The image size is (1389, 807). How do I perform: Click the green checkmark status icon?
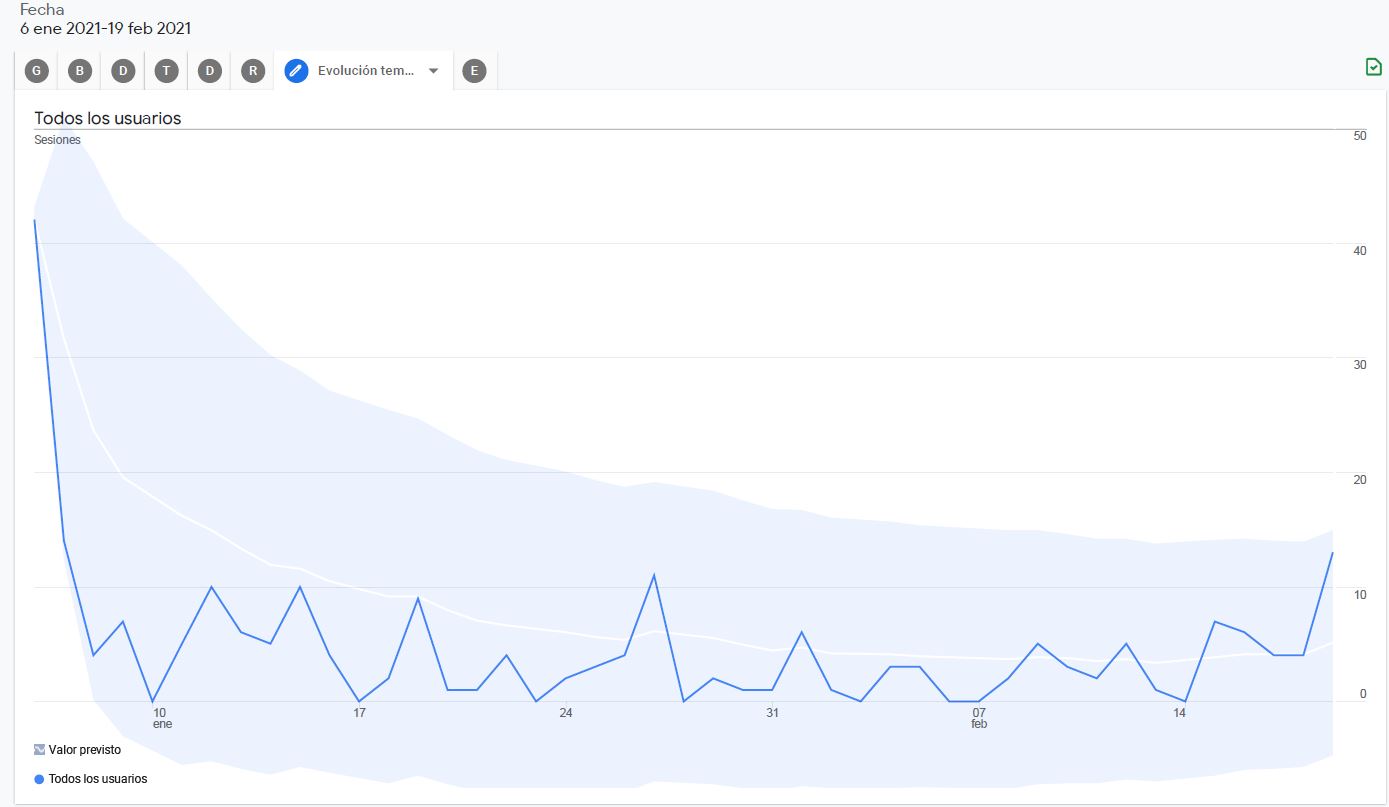coord(1374,67)
